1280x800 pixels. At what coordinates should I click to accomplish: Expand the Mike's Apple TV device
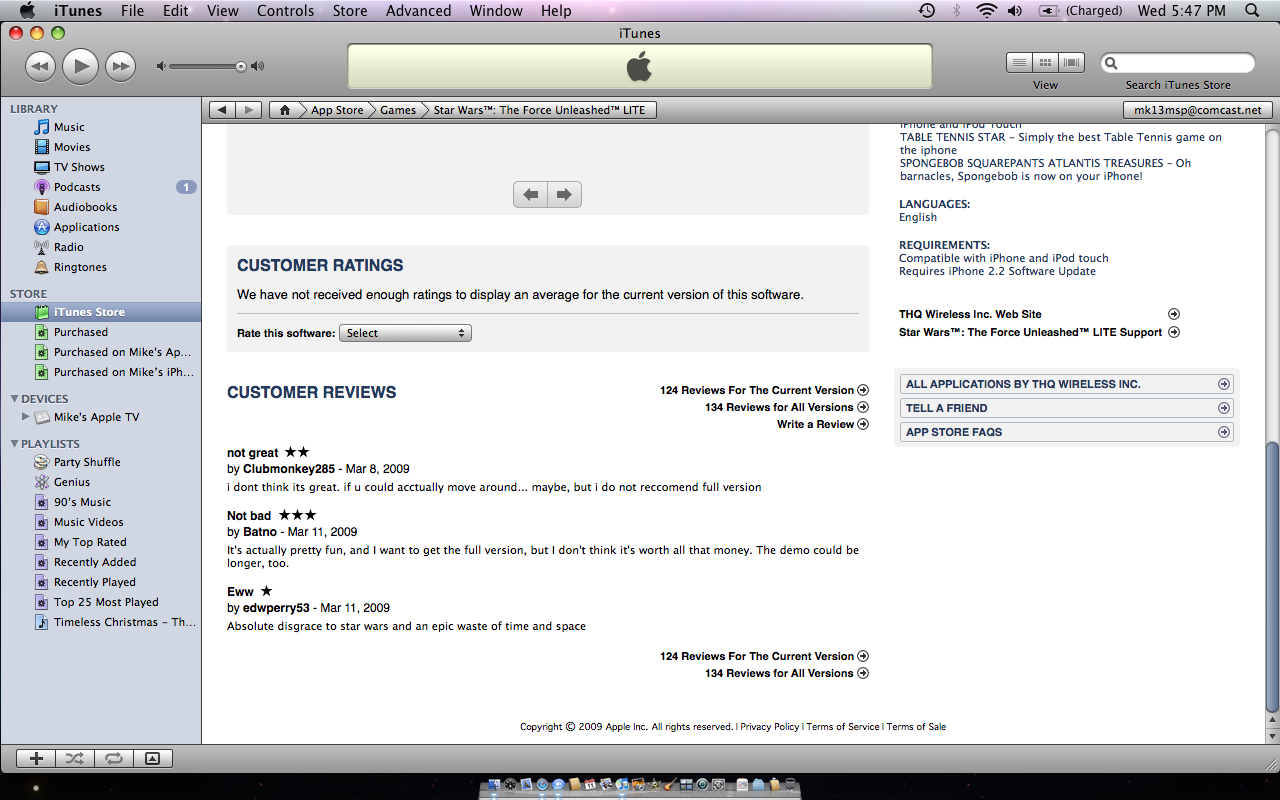(26, 417)
